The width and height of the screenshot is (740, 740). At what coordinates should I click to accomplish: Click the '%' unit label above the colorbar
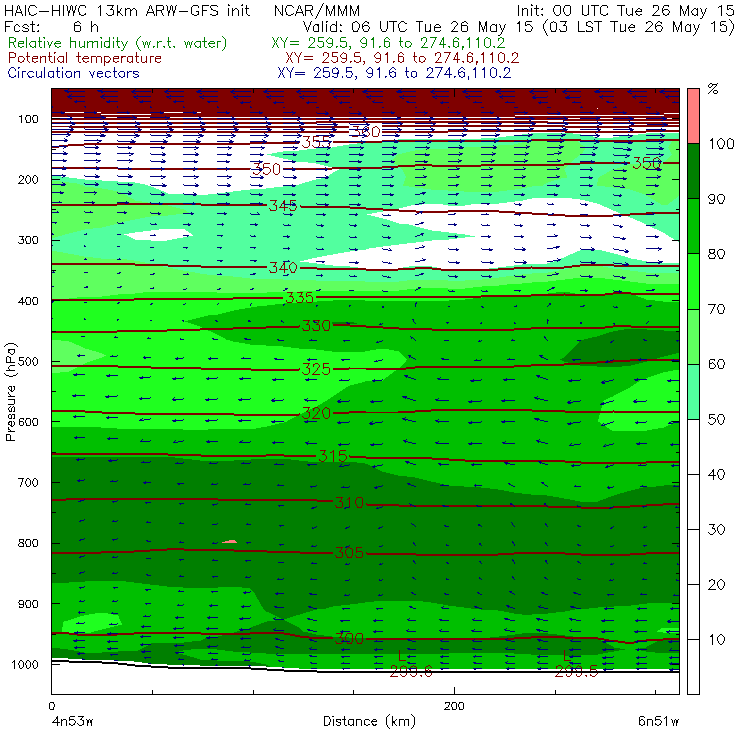pyautogui.click(x=713, y=89)
